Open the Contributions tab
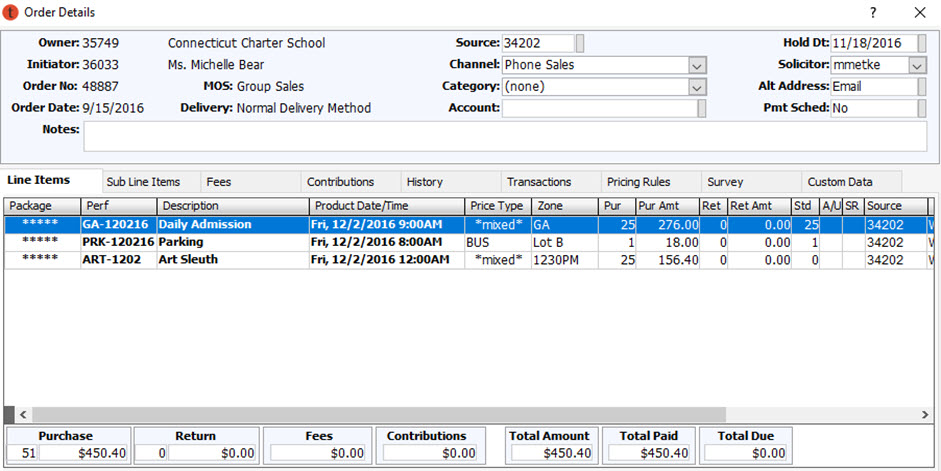 coord(351,182)
